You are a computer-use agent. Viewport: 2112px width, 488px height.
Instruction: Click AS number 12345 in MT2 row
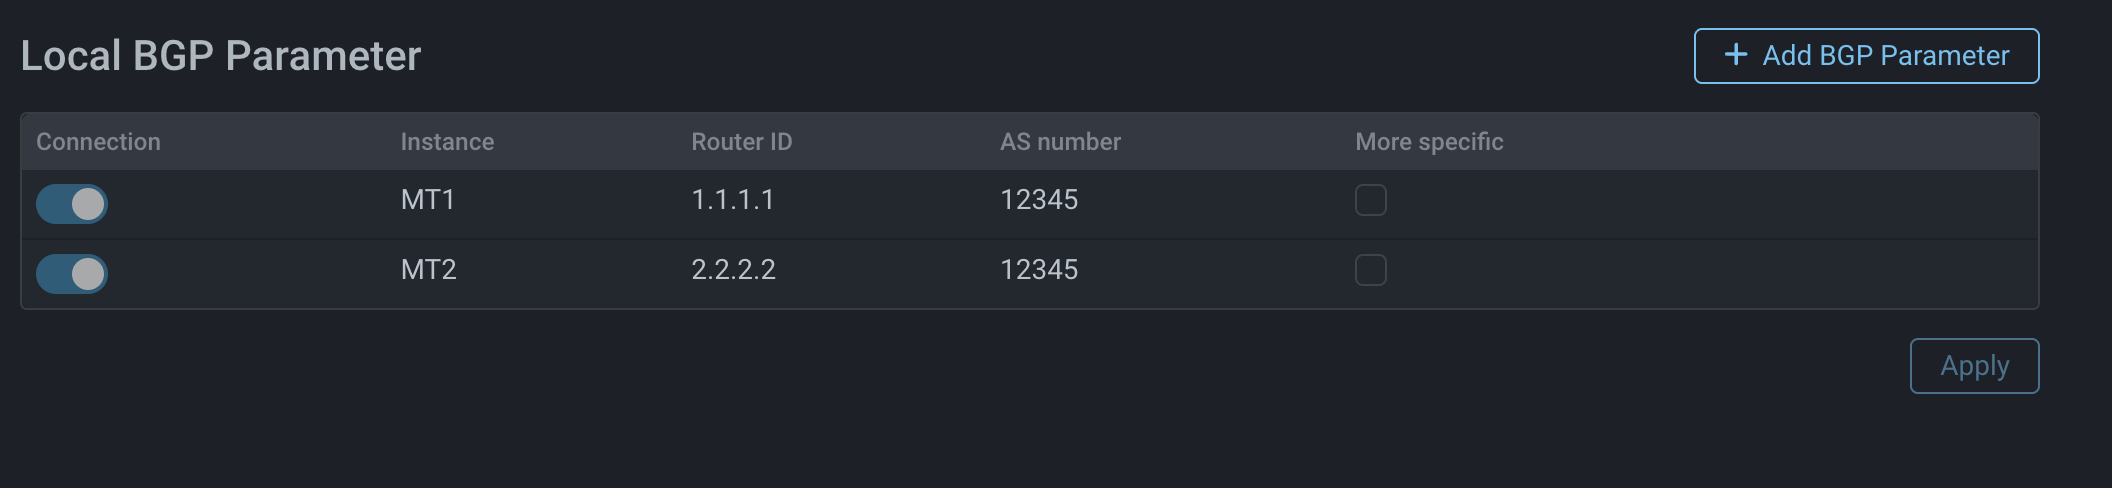pyautogui.click(x=1039, y=270)
